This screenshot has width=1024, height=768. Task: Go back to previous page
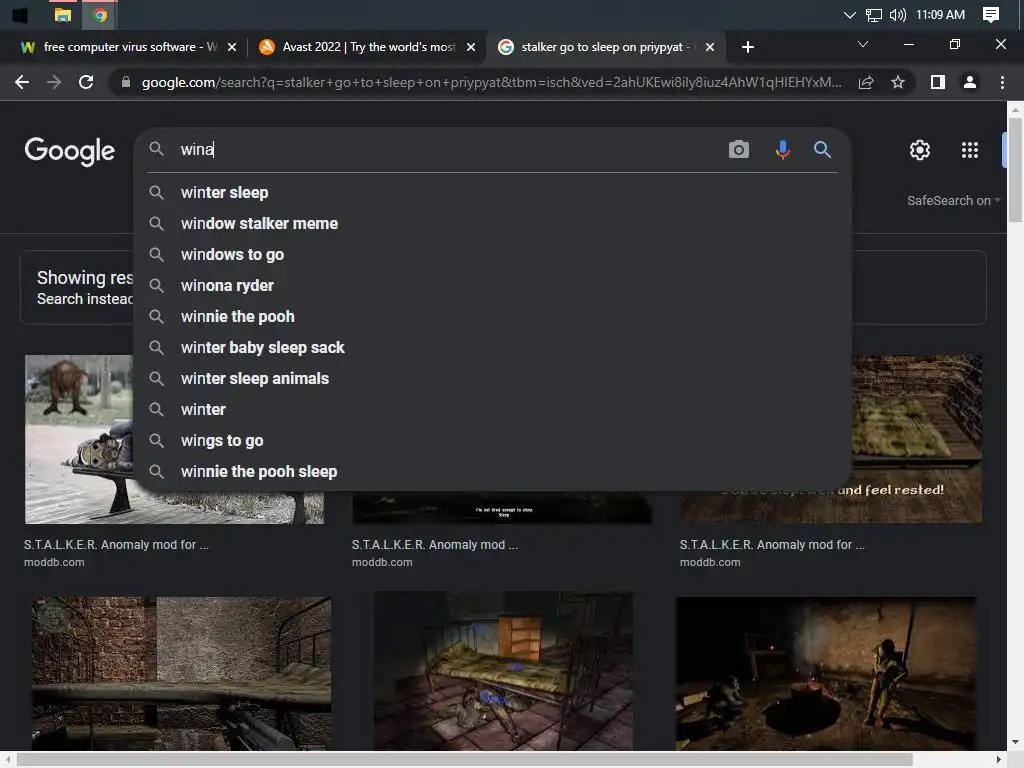(x=22, y=82)
